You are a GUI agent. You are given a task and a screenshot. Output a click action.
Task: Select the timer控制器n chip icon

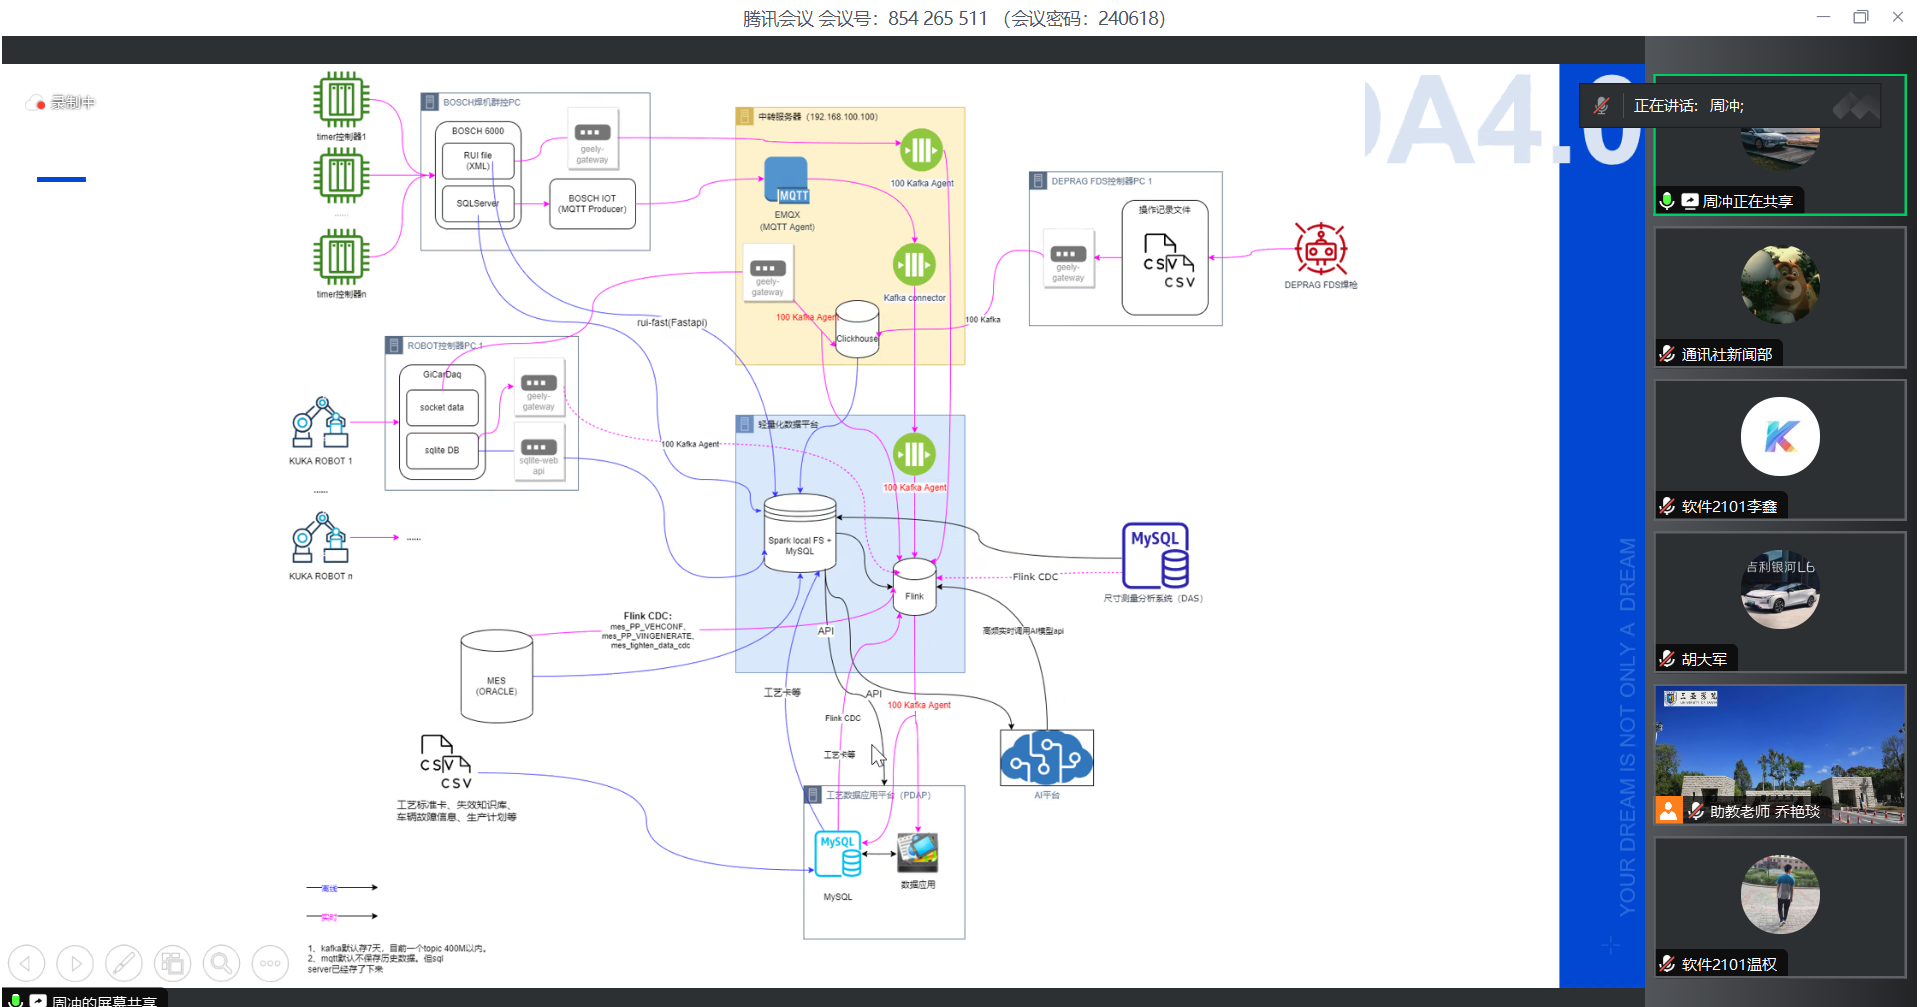pyautogui.click(x=341, y=257)
